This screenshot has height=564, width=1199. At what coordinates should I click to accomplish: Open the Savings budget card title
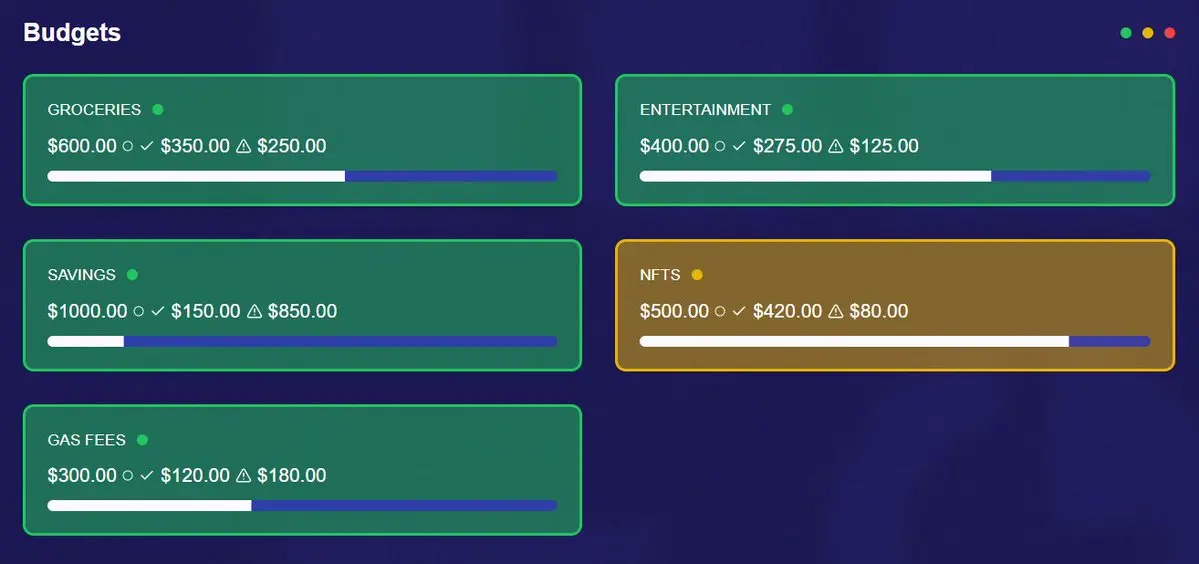click(82, 274)
